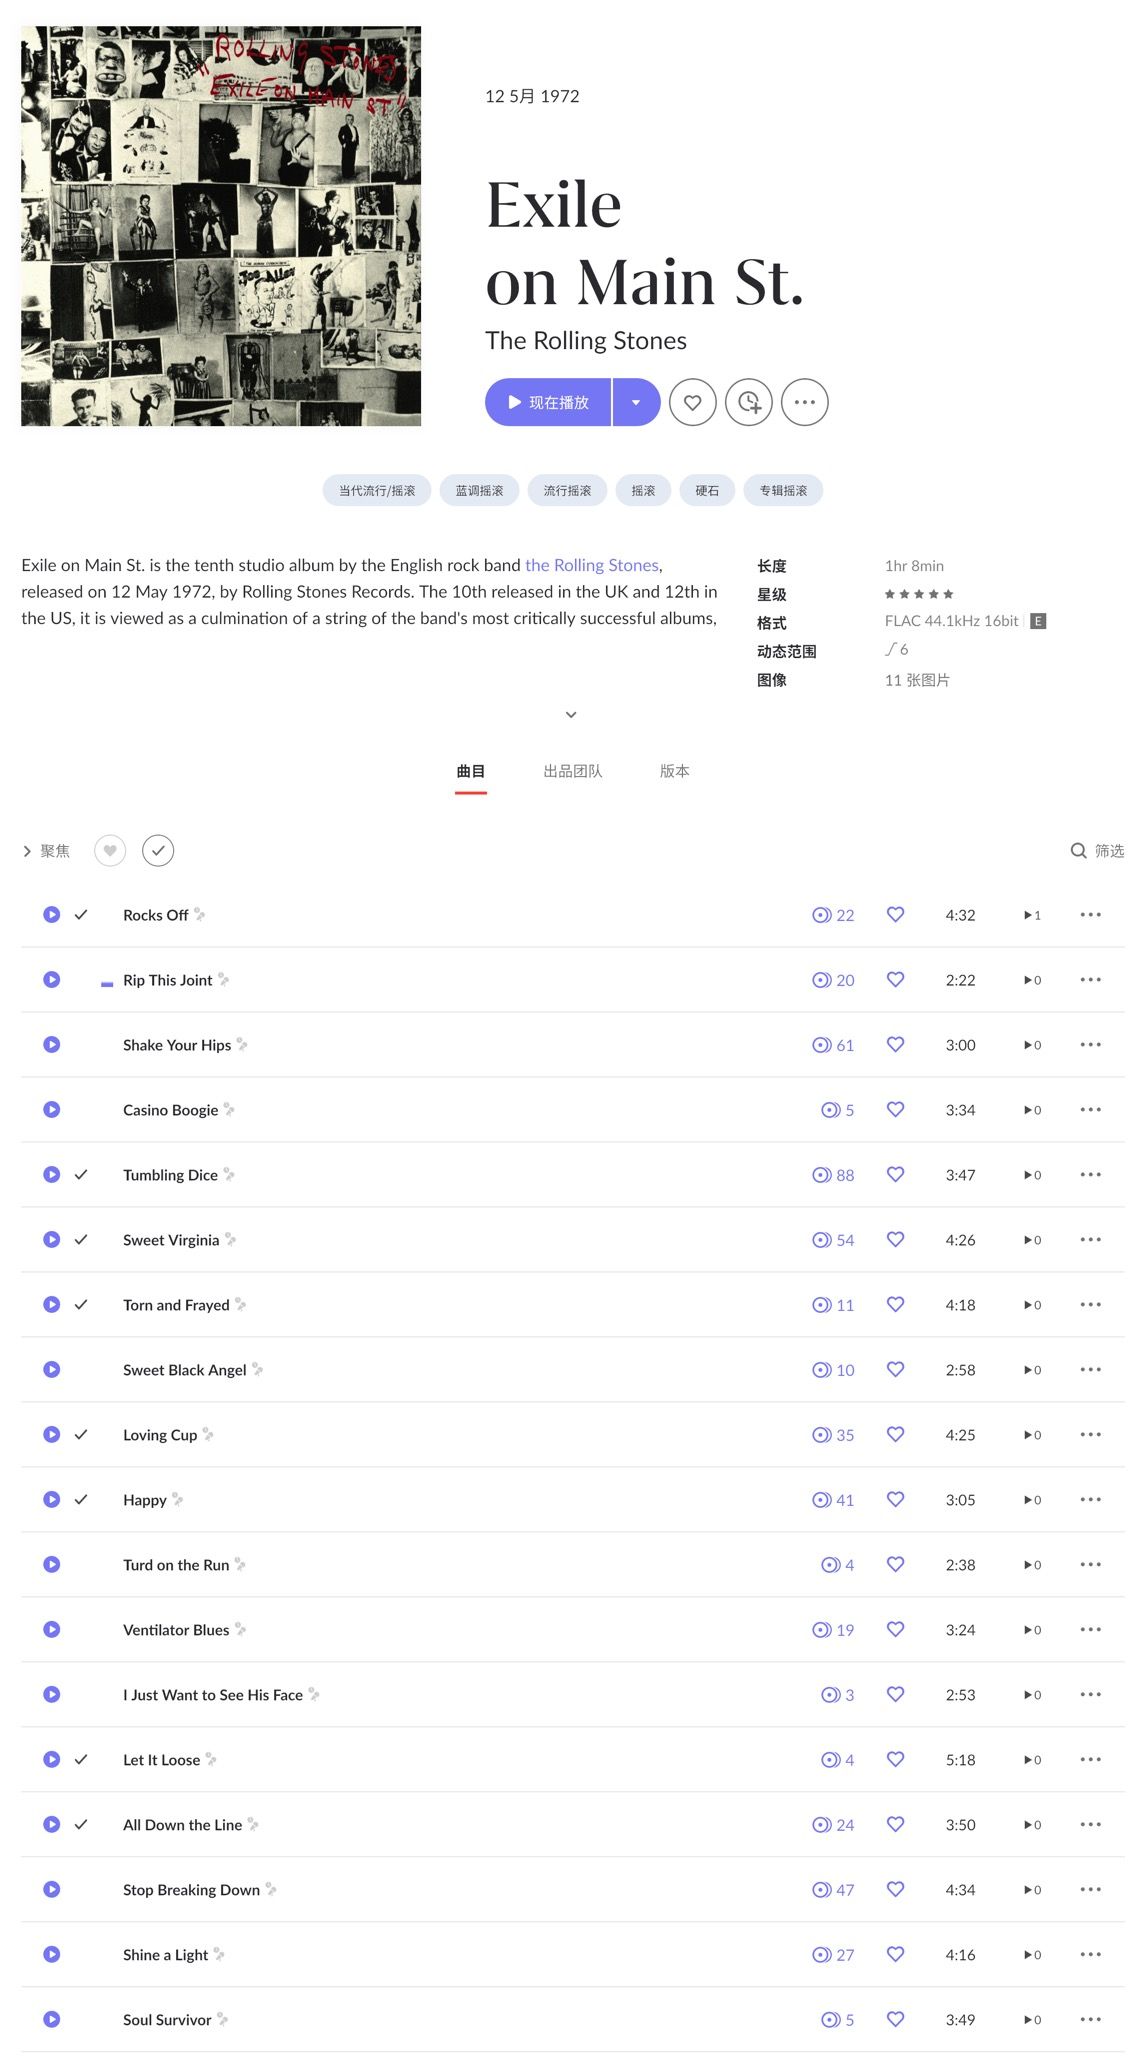The image size is (1144, 2067).
Task: Open the play options dropdown arrow
Action: pyautogui.click(x=636, y=402)
